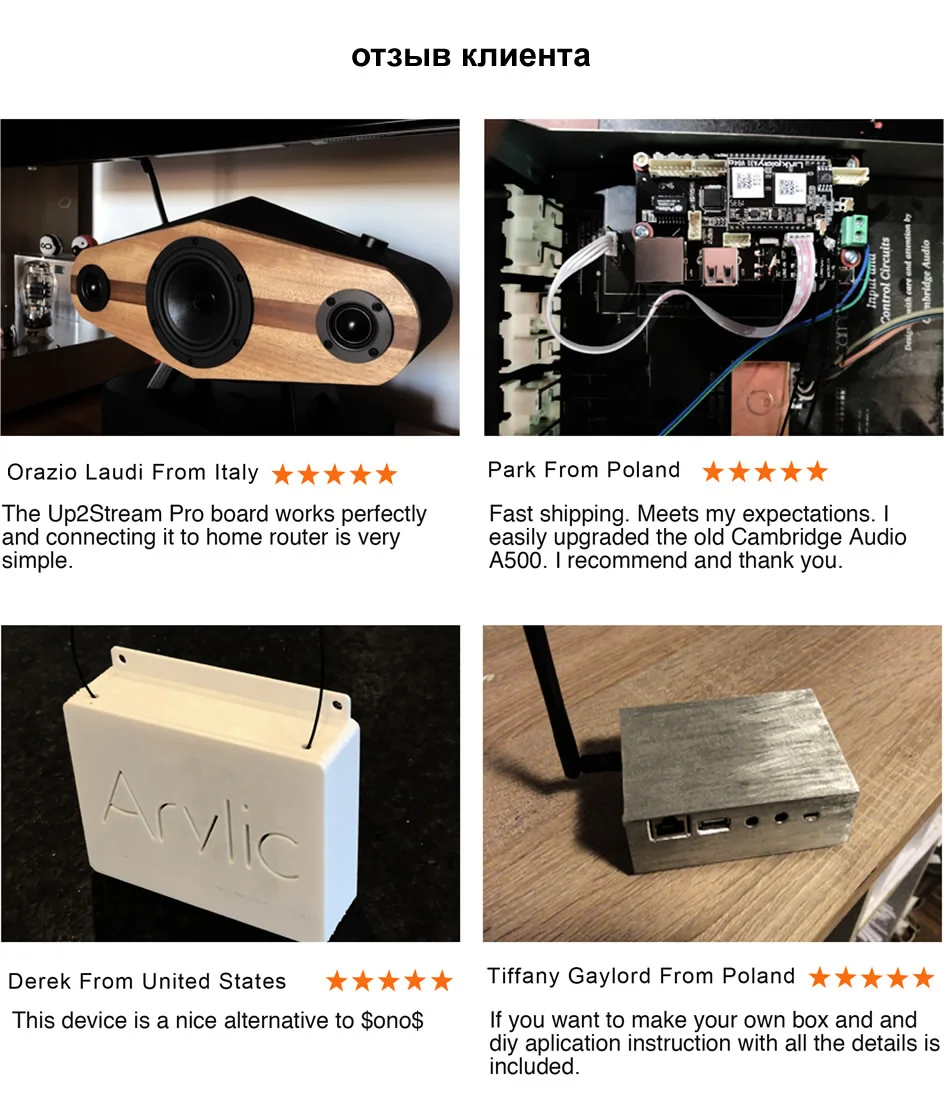Click reviewer name Tiffany Gaylord From Poland
Image resolution: width=944 pixels, height=1110 pixels.
[x=641, y=976]
